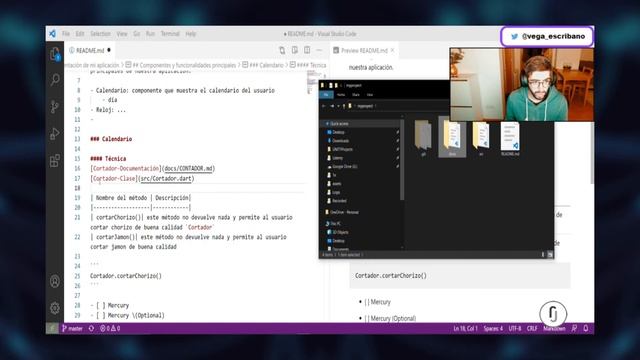Click the UTF-8 encoding indicator

pyautogui.click(x=515, y=328)
